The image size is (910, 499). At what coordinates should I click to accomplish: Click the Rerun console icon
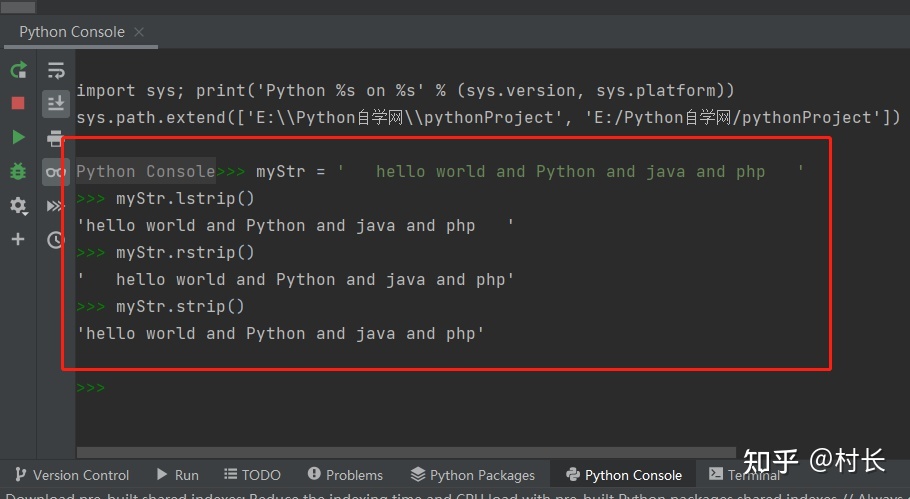tap(18, 70)
